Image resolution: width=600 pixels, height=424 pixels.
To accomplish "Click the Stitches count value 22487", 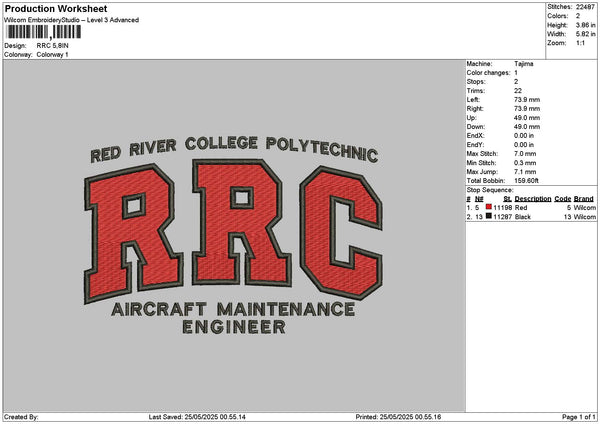I will 583,7.
